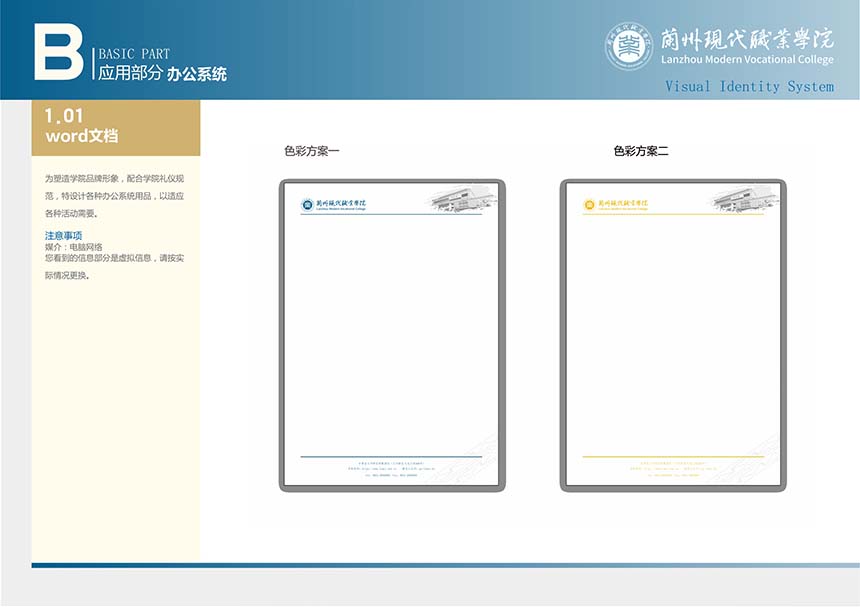Click building sketch on yellow letterhead
This screenshot has height=607, width=860.
tap(744, 199)
